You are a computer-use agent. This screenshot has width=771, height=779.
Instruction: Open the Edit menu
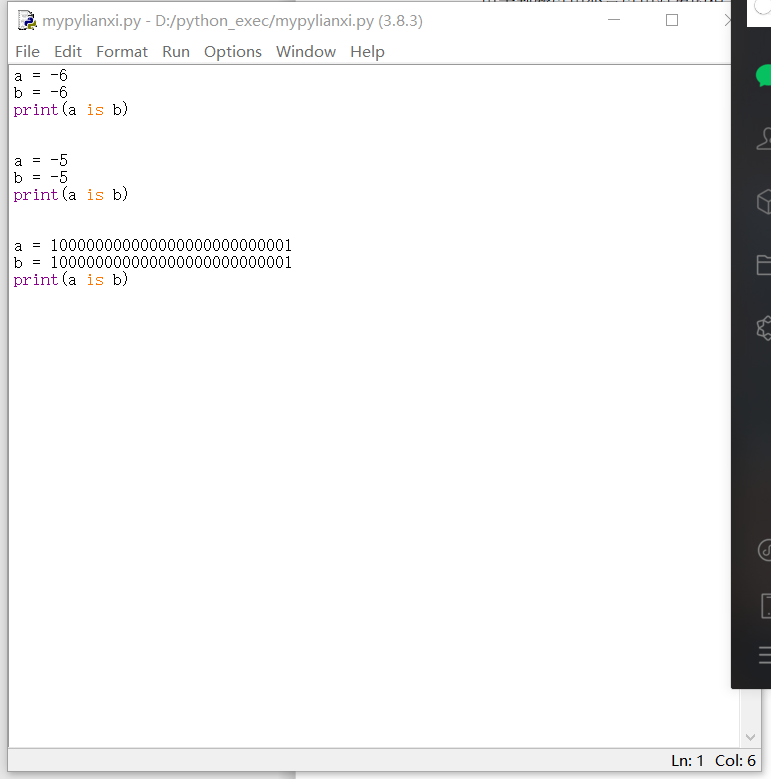[68, 52]
